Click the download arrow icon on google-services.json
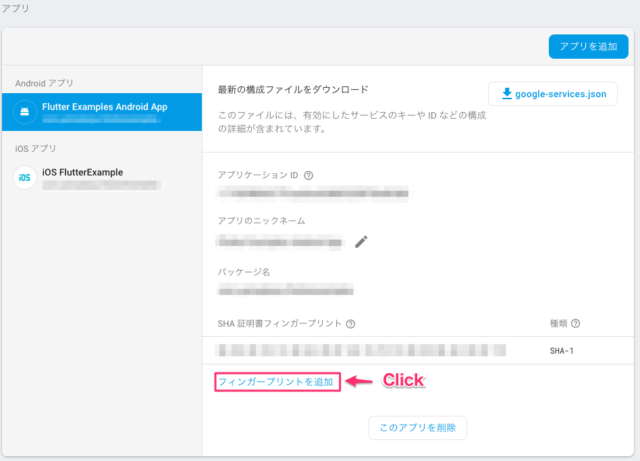Viewport: 640px width, 461px height. point(507,94)
